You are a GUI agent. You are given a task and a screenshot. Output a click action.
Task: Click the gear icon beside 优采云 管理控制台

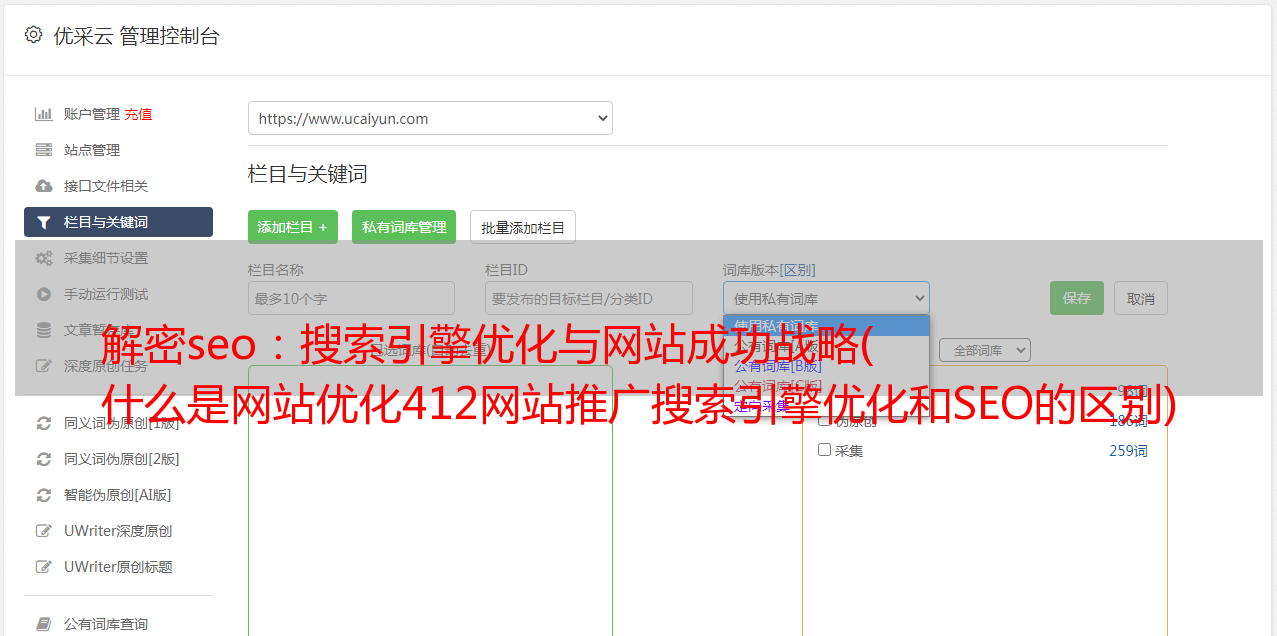(33, 36)
